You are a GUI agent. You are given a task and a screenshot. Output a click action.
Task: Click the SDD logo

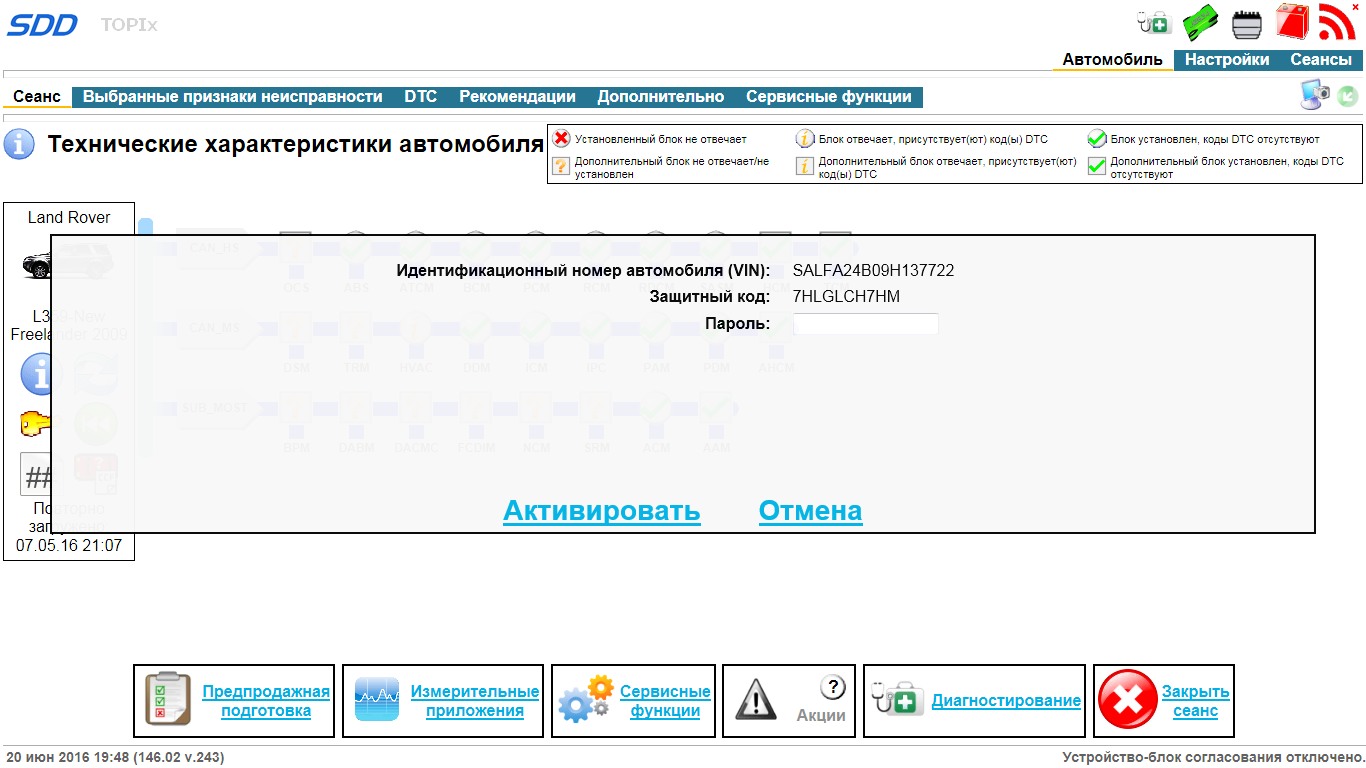pyautogui.click(x=42, y=25)
